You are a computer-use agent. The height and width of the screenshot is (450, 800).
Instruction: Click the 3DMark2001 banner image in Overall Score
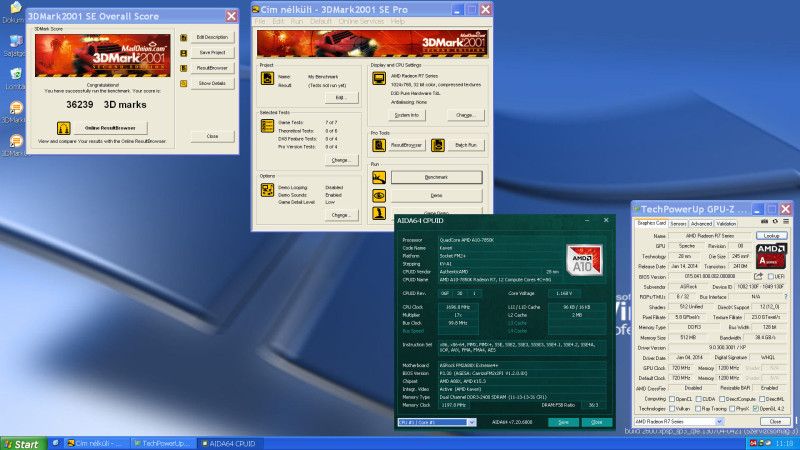pyautogui.click(x=103, y=56)
